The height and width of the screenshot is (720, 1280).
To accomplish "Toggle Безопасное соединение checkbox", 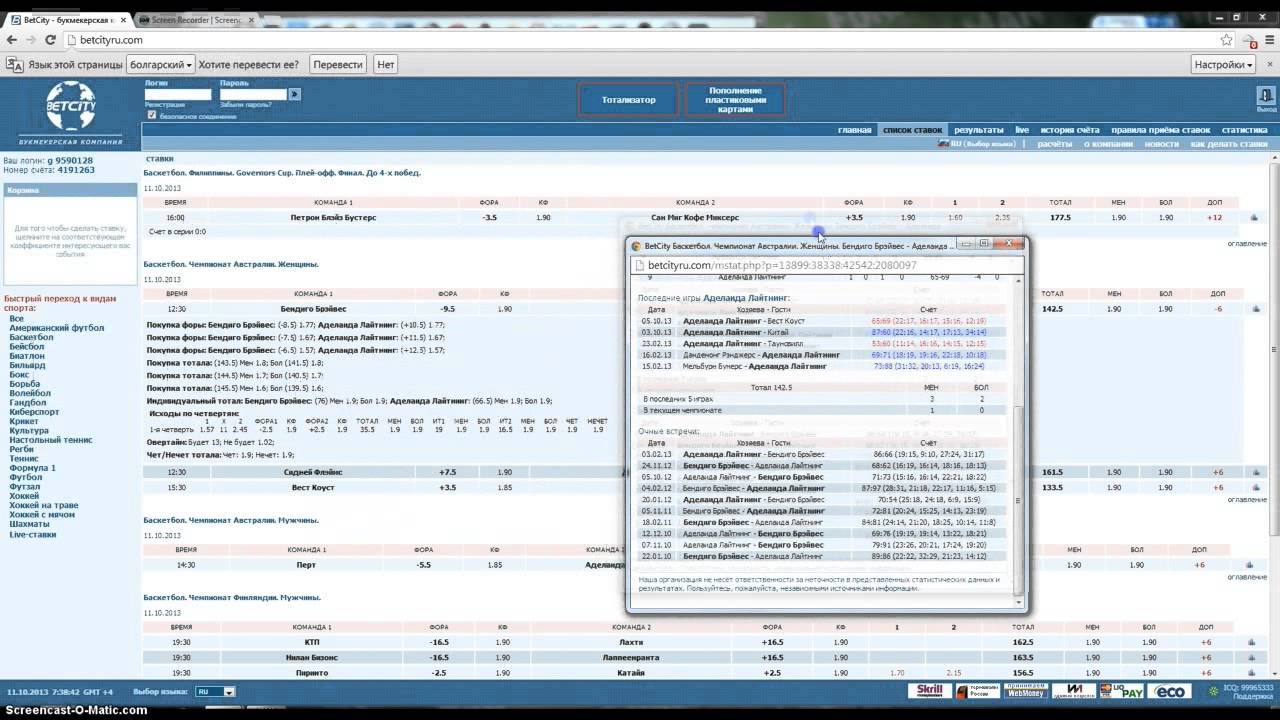I will (x=152, y=115).
